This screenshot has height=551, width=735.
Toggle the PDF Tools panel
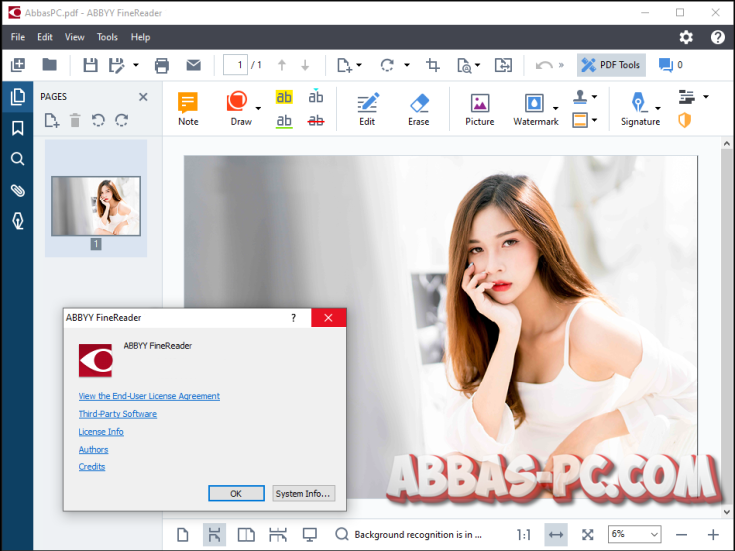click(x=611, y=65)
